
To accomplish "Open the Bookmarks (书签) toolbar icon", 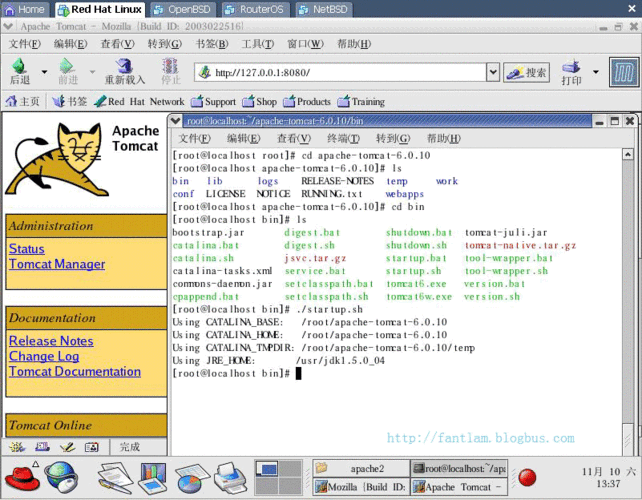I will point(70,101).
